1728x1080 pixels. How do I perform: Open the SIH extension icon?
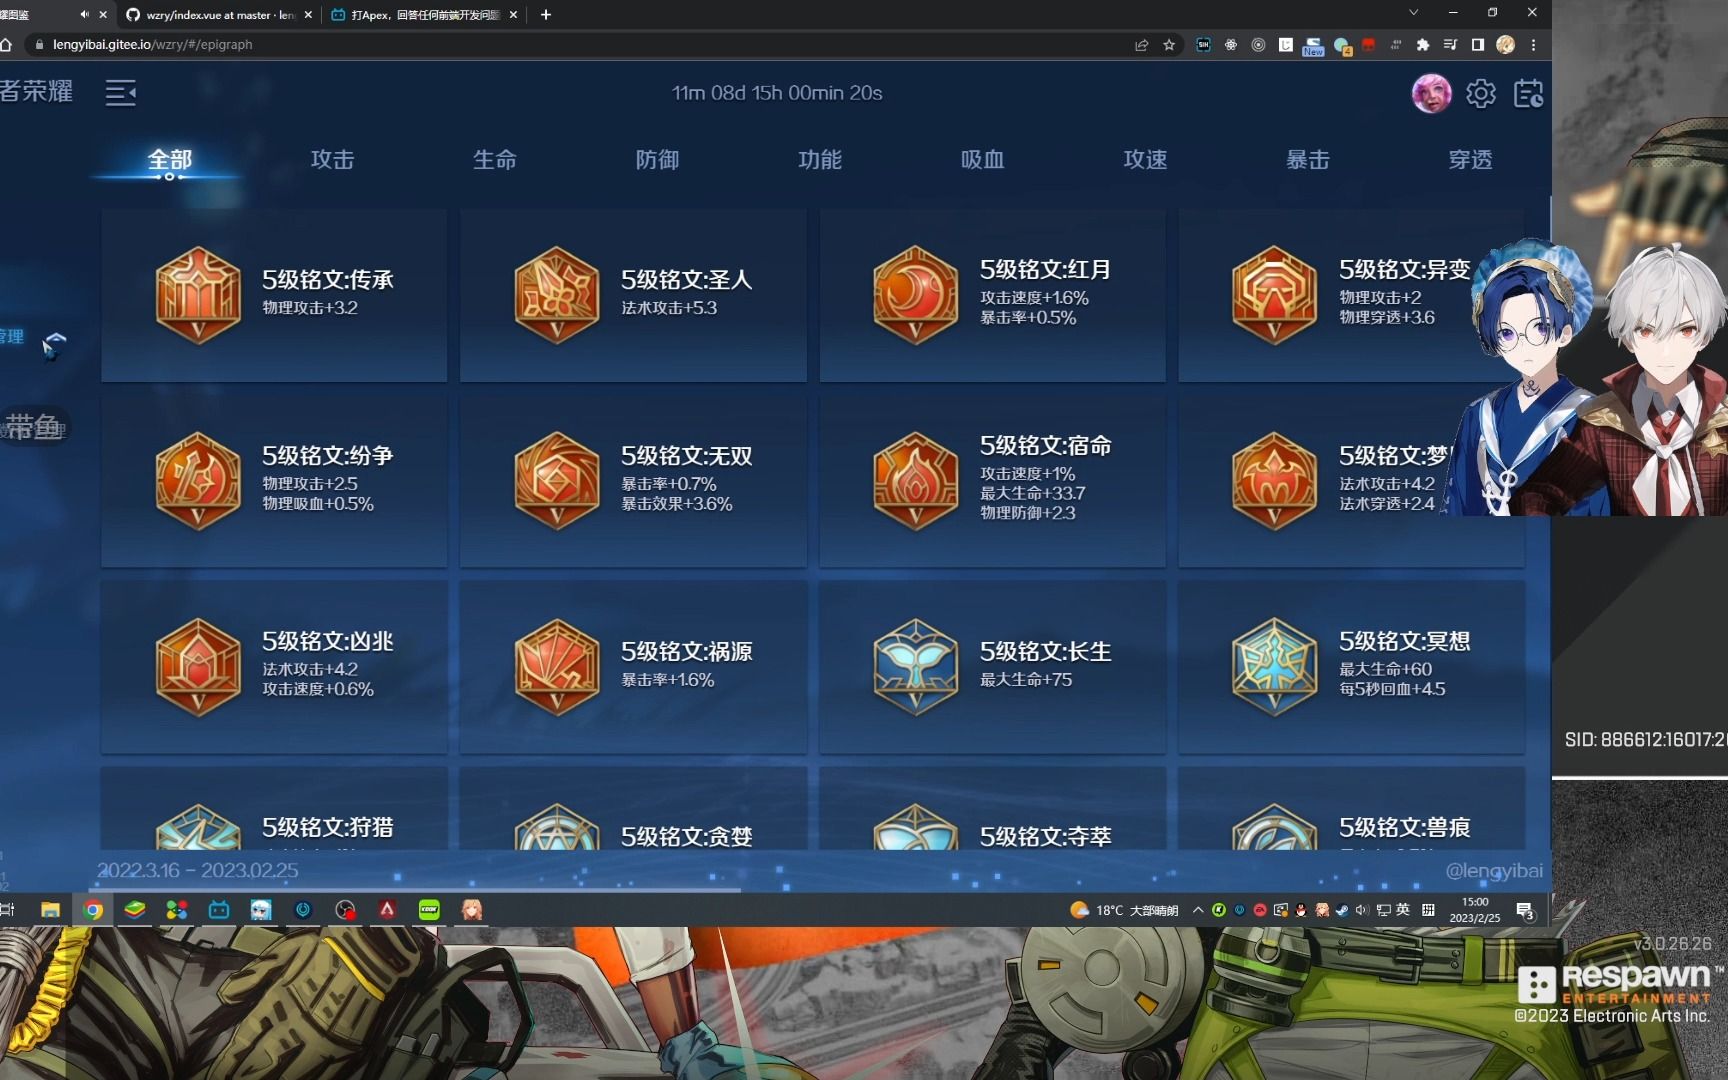[x=1203, y=45]
